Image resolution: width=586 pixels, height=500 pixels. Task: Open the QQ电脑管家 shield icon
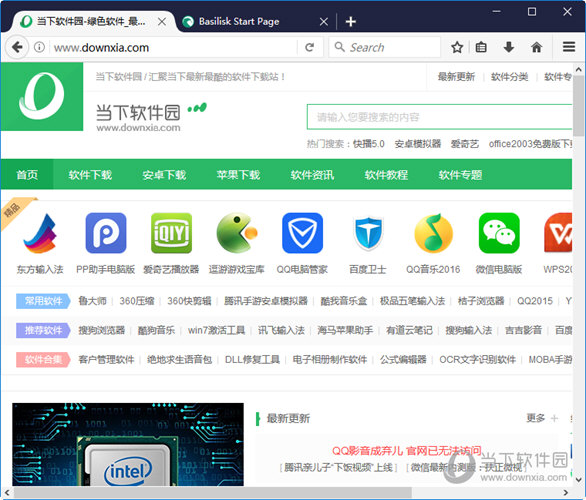(302, 233)
